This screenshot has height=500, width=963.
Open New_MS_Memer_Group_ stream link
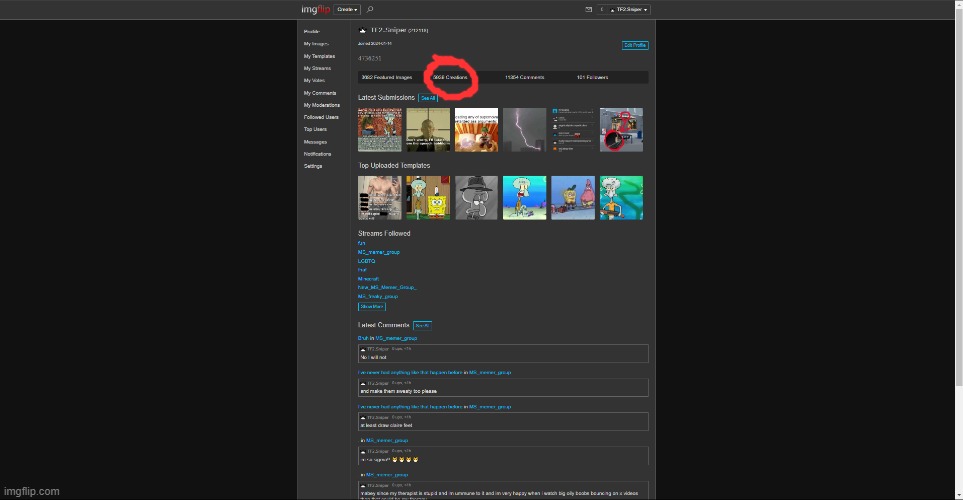pyautogui.click(x=387, y=287)
